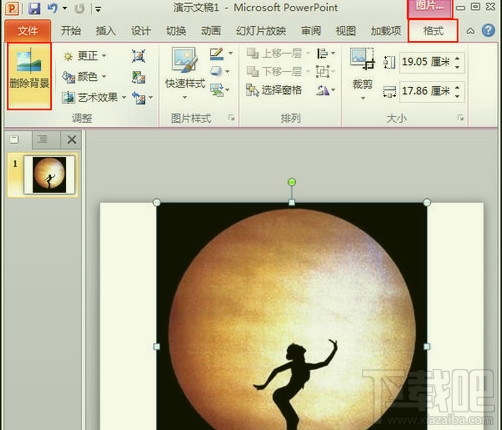The image size is (502, 430).
Task: Collapse the ribbon with the caret icon
Action: coord(470,31)
